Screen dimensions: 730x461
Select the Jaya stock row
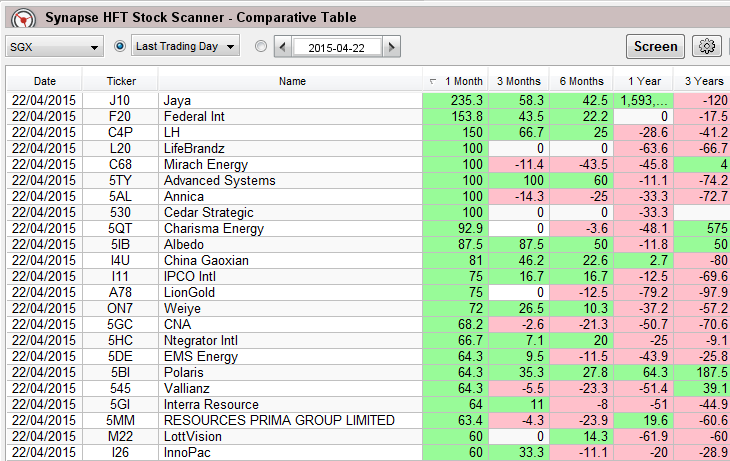[290, 101]
